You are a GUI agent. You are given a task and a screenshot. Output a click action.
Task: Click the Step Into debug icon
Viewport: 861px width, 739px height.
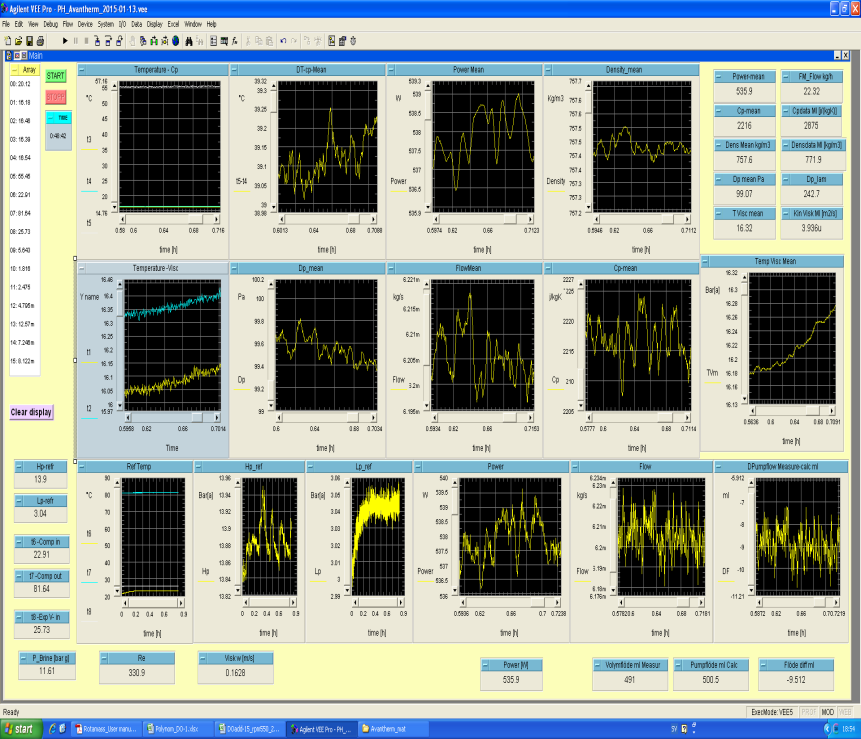97,41
